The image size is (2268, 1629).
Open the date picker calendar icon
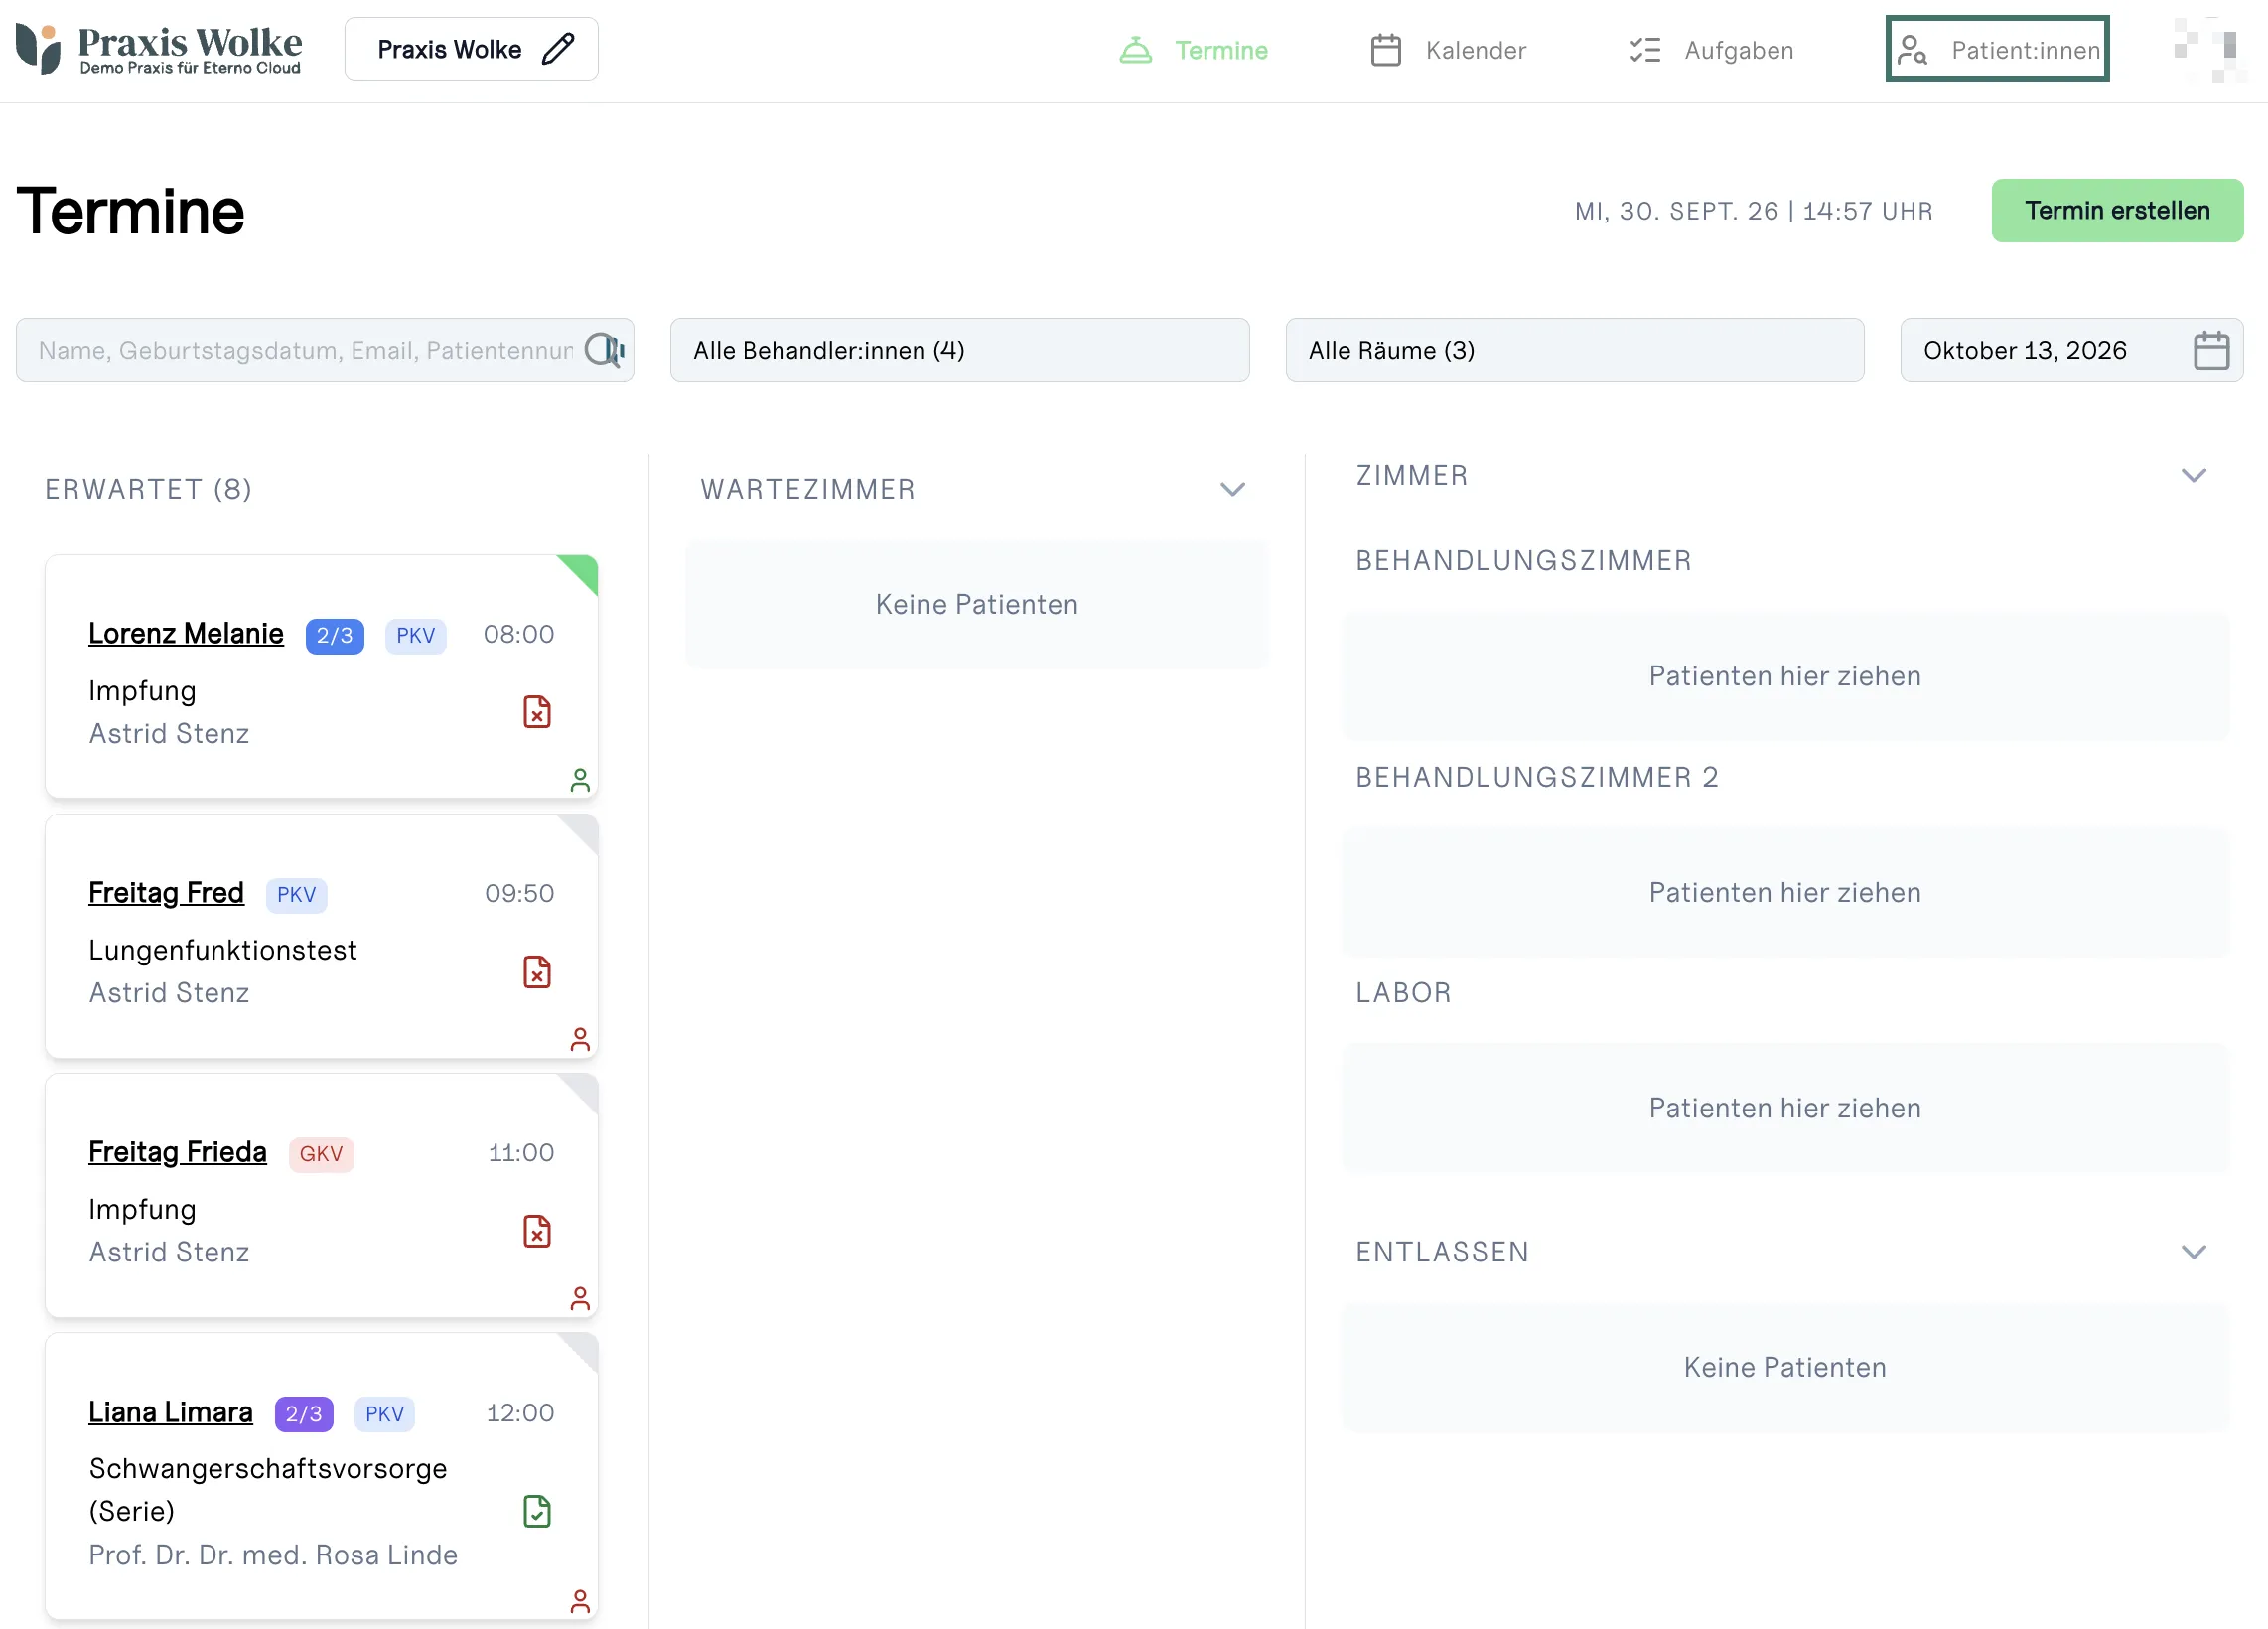[x=2211, y=350]
